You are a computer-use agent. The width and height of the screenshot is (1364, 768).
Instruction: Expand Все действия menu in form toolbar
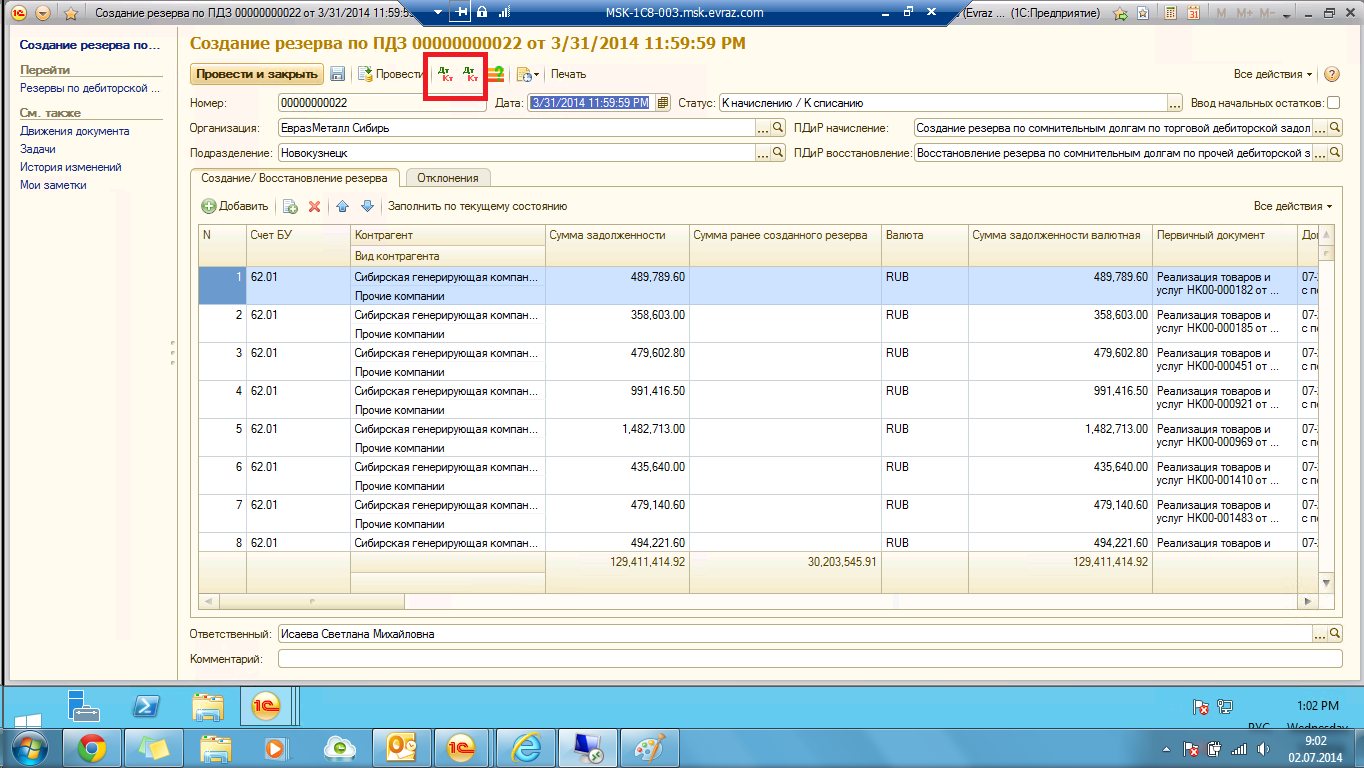1273,74
